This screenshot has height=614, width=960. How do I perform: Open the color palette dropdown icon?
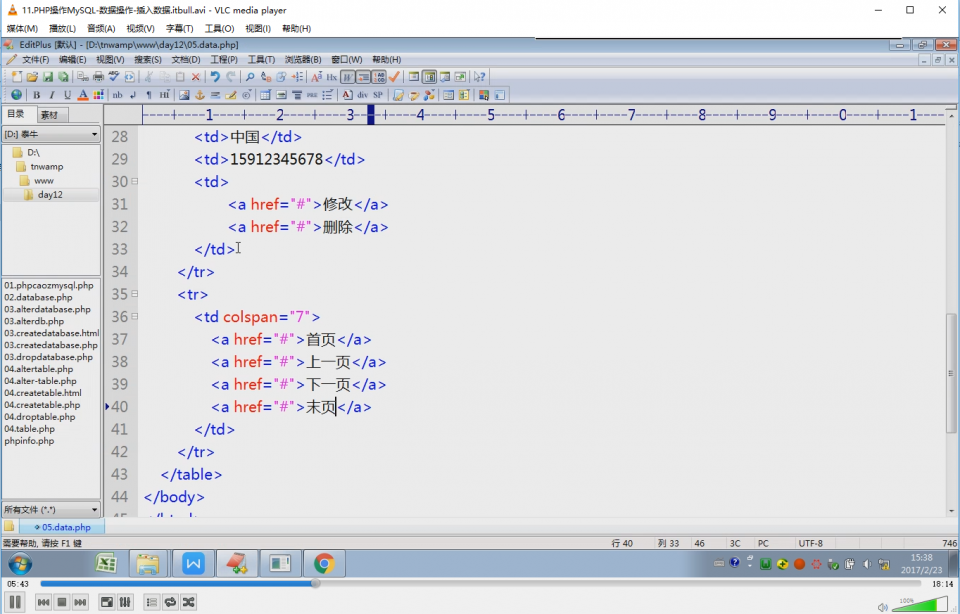tap(99, 95)
